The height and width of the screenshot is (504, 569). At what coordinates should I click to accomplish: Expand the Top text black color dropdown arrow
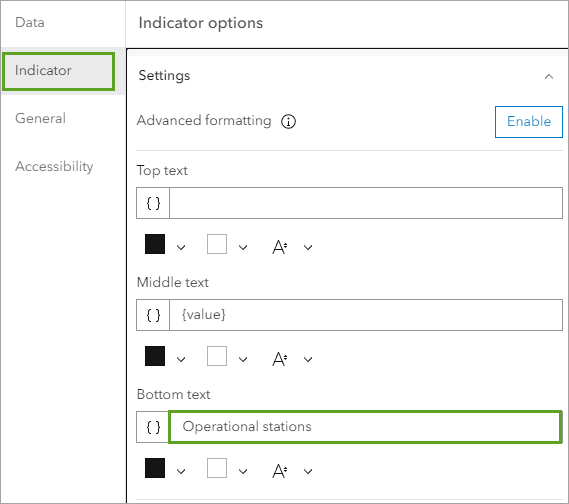[x=181, y=247]
